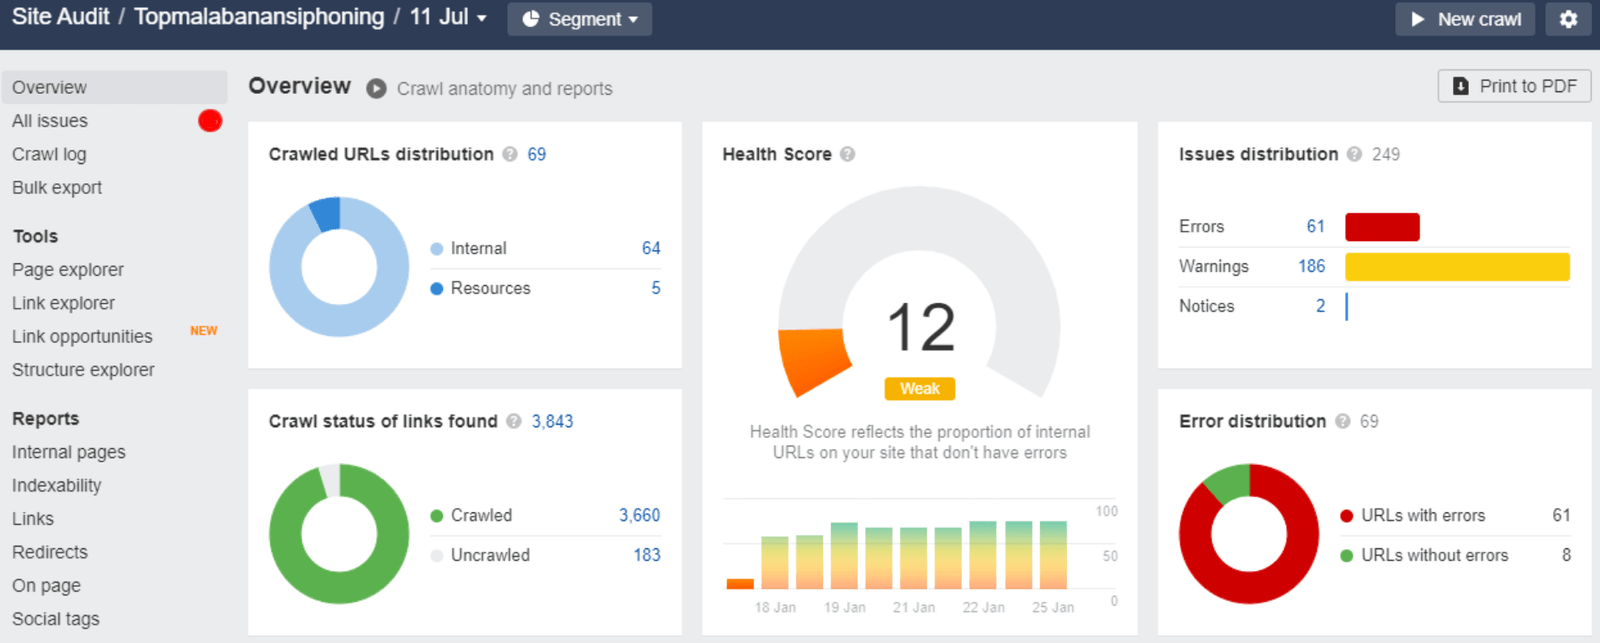Open the Social tags report
This screenshot has height=643, width=1600.
tap(56, 619)
